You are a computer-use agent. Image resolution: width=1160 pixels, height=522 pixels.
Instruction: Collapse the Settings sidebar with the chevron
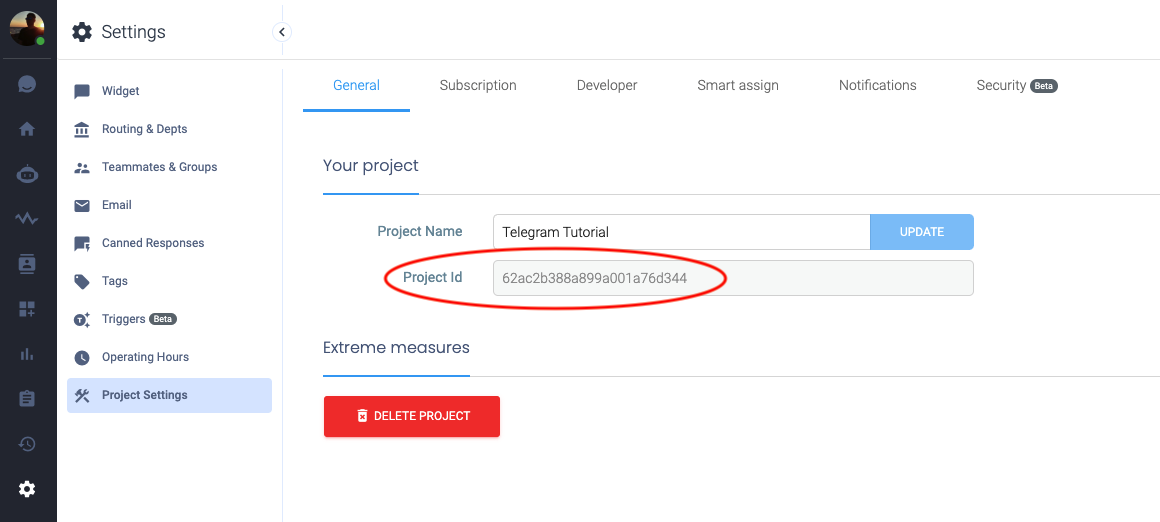coord(282,32)
